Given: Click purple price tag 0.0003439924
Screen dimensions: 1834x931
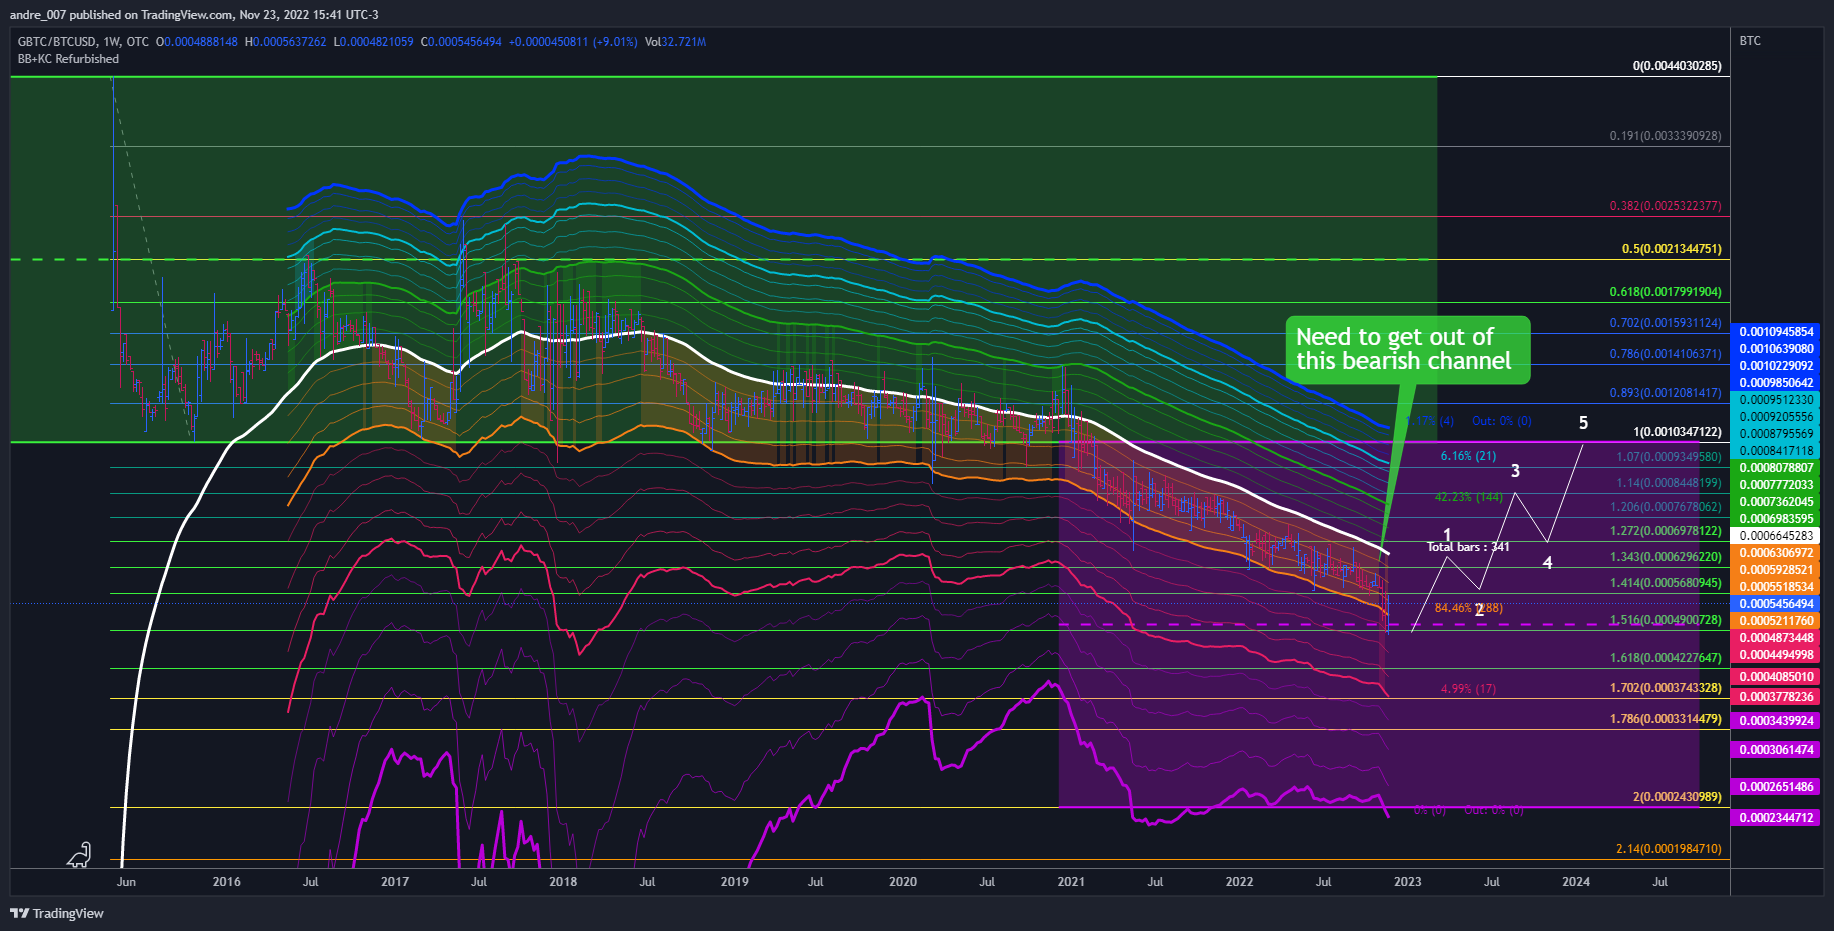Looking at the screenshot, I should 1776,721.
